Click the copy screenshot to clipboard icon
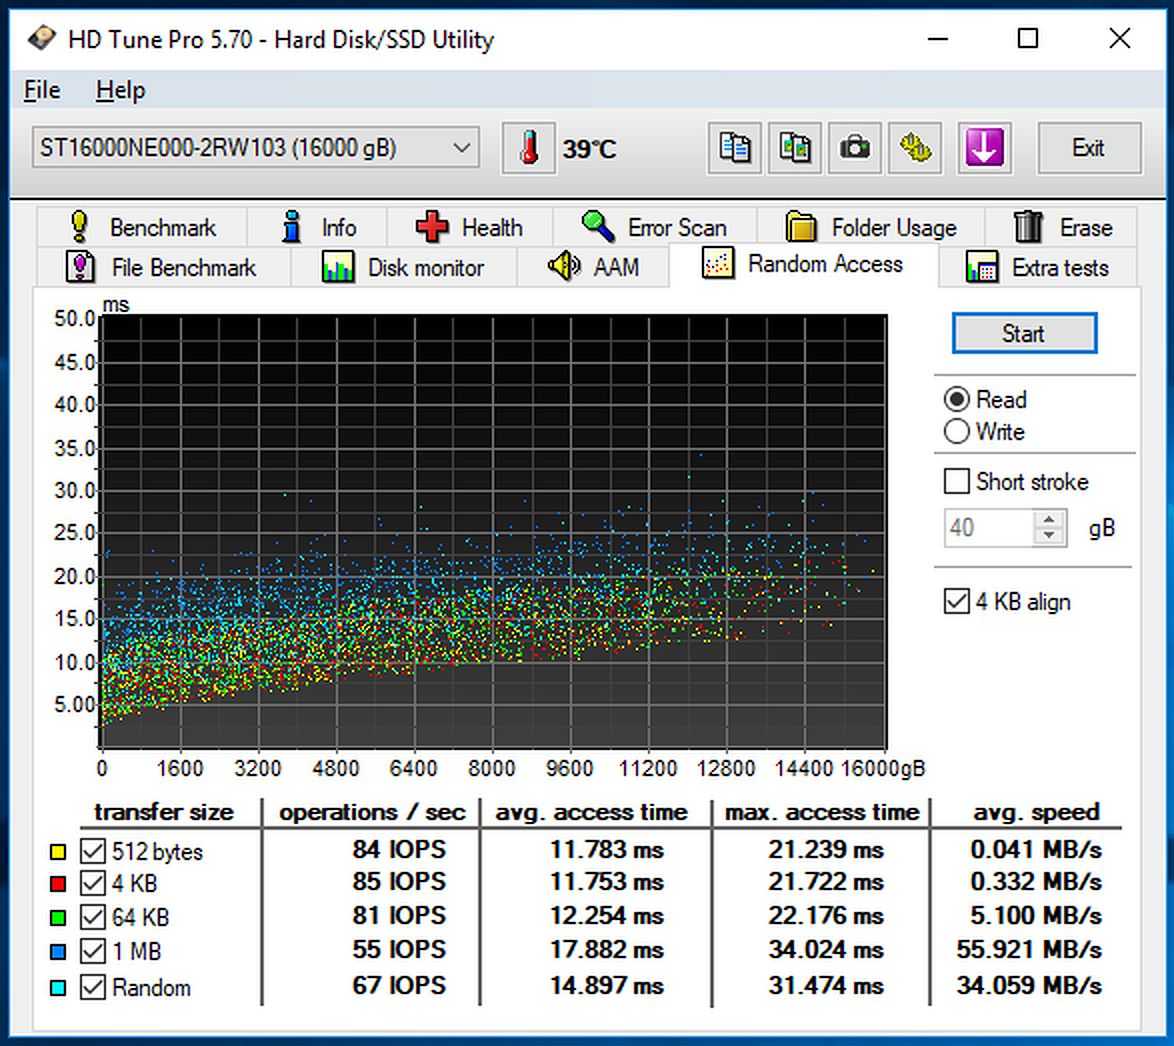Image resolution: width=1174 pixels, height=1046 pixels. [795, 149]
